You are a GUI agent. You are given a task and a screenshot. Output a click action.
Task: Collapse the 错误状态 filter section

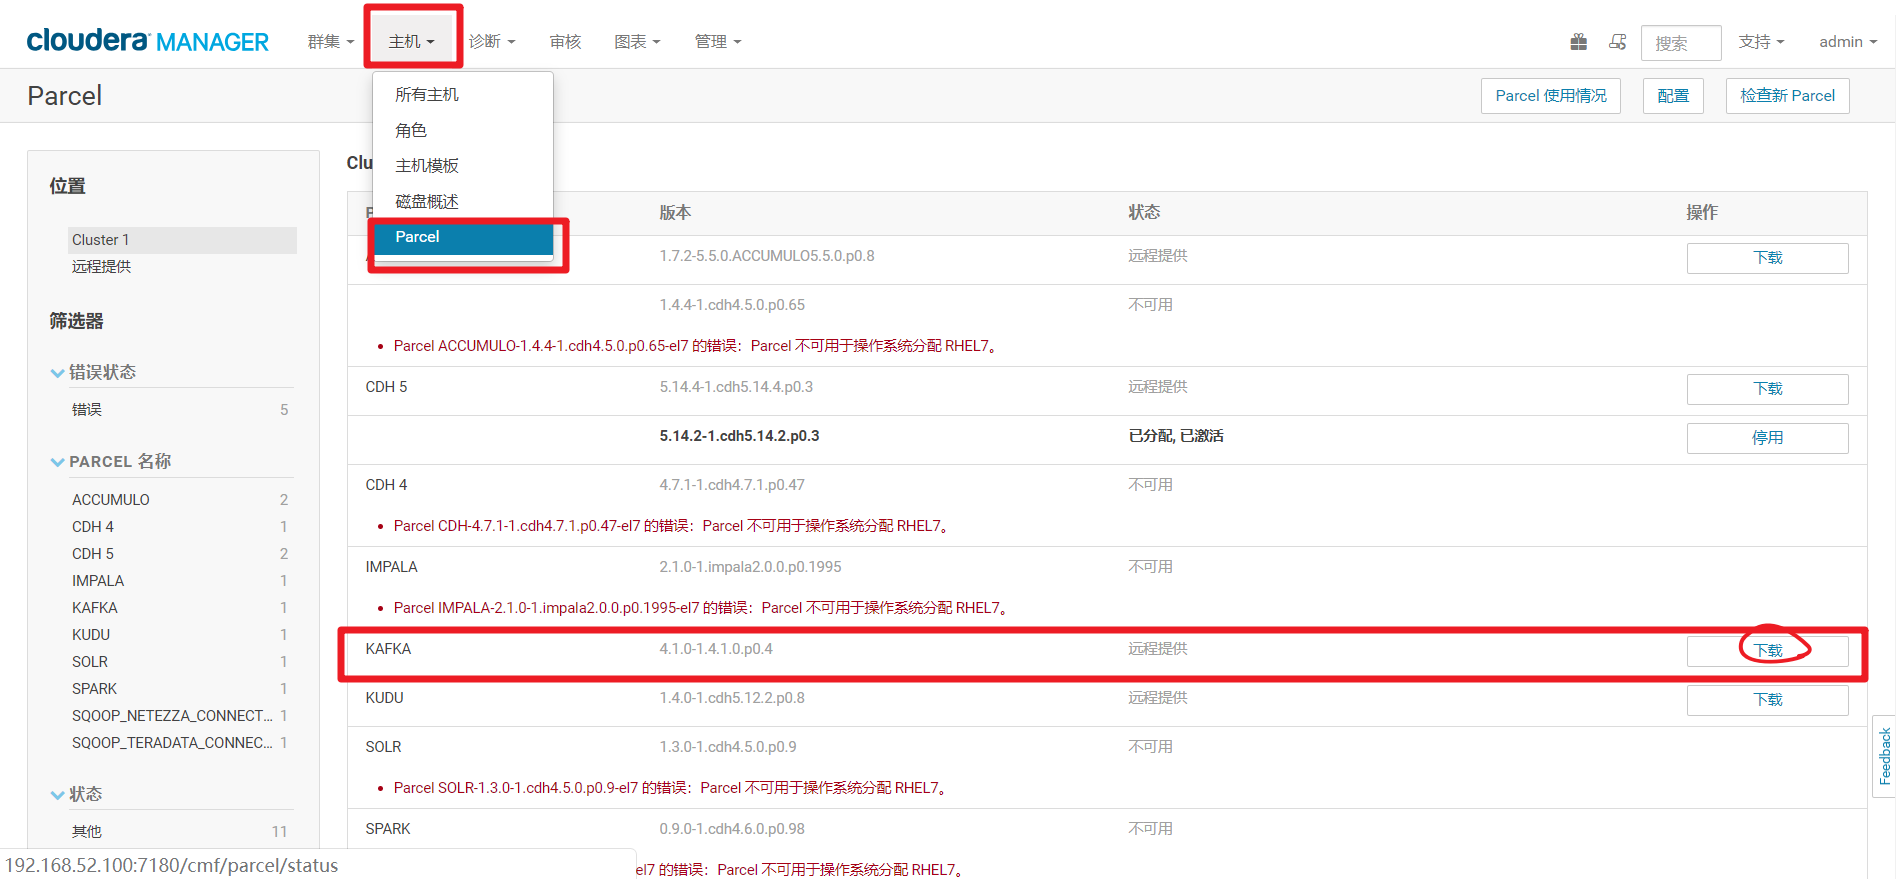coord(57,373)
